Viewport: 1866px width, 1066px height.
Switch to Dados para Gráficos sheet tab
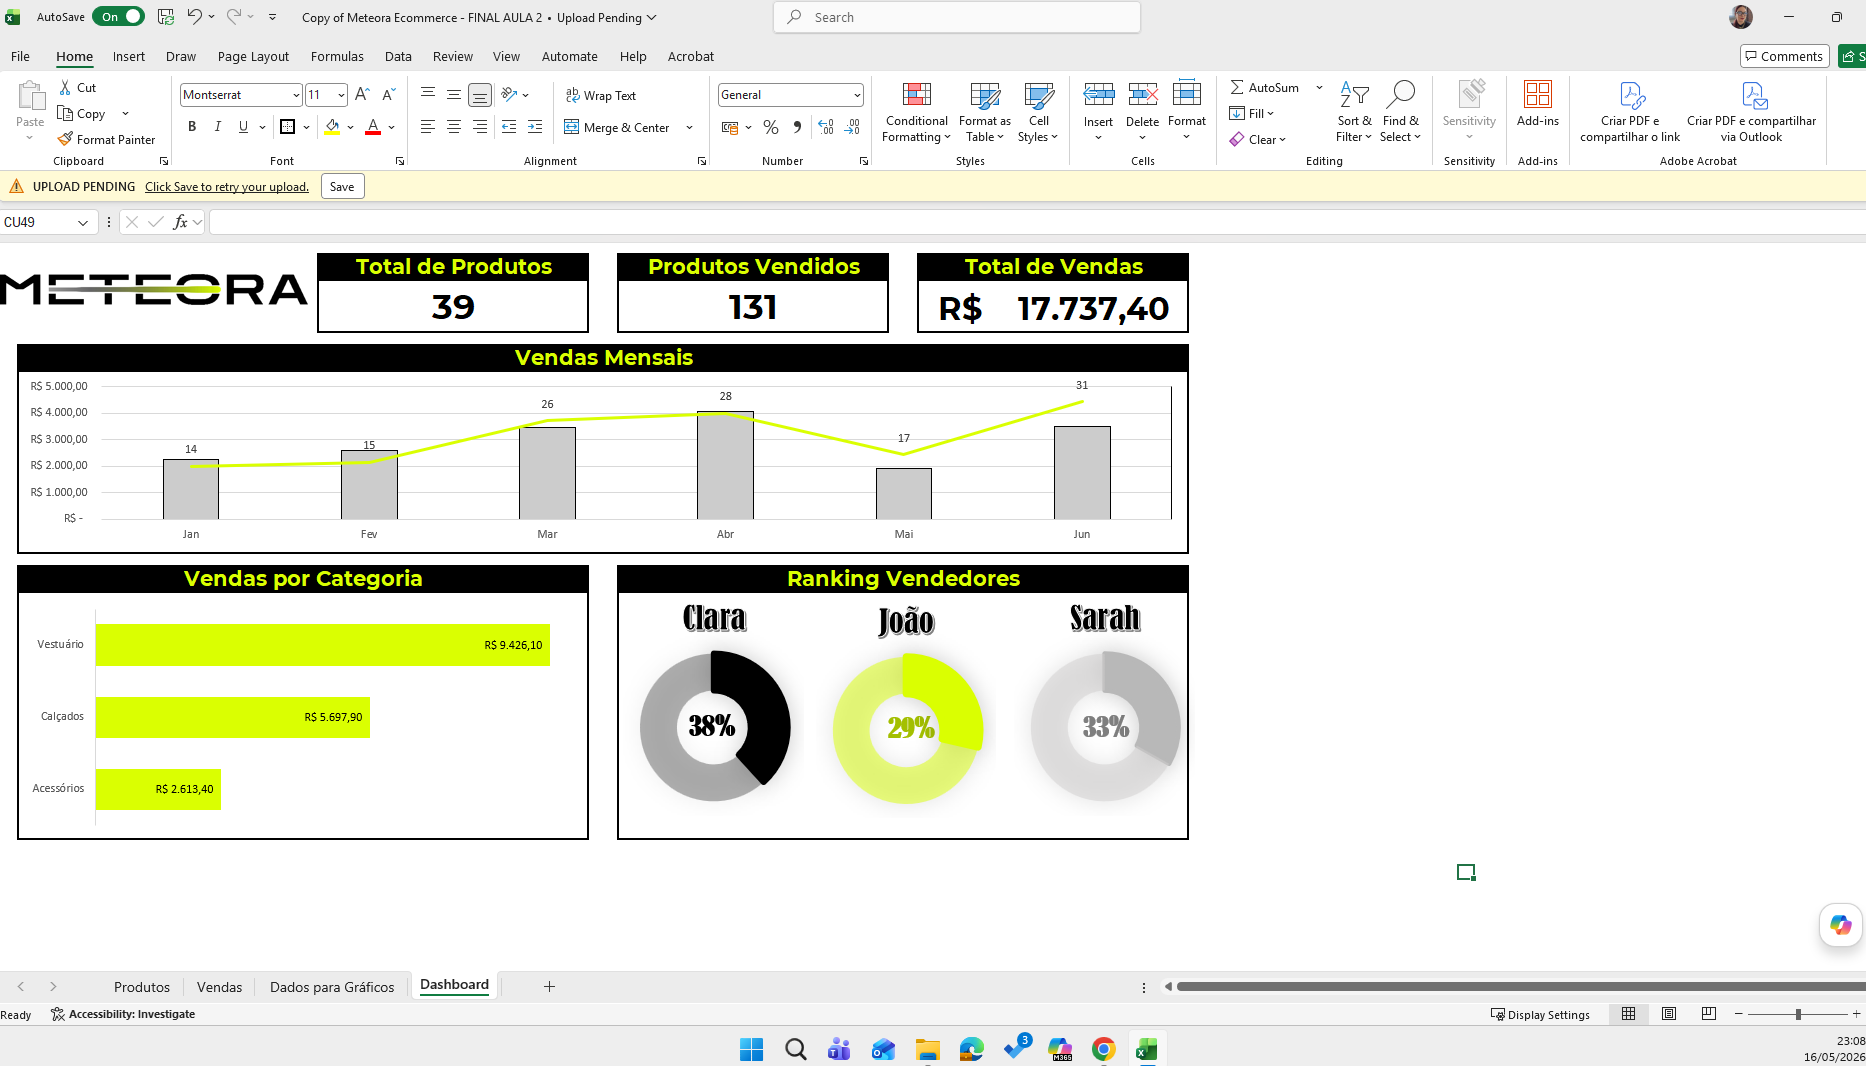[332, 987]
